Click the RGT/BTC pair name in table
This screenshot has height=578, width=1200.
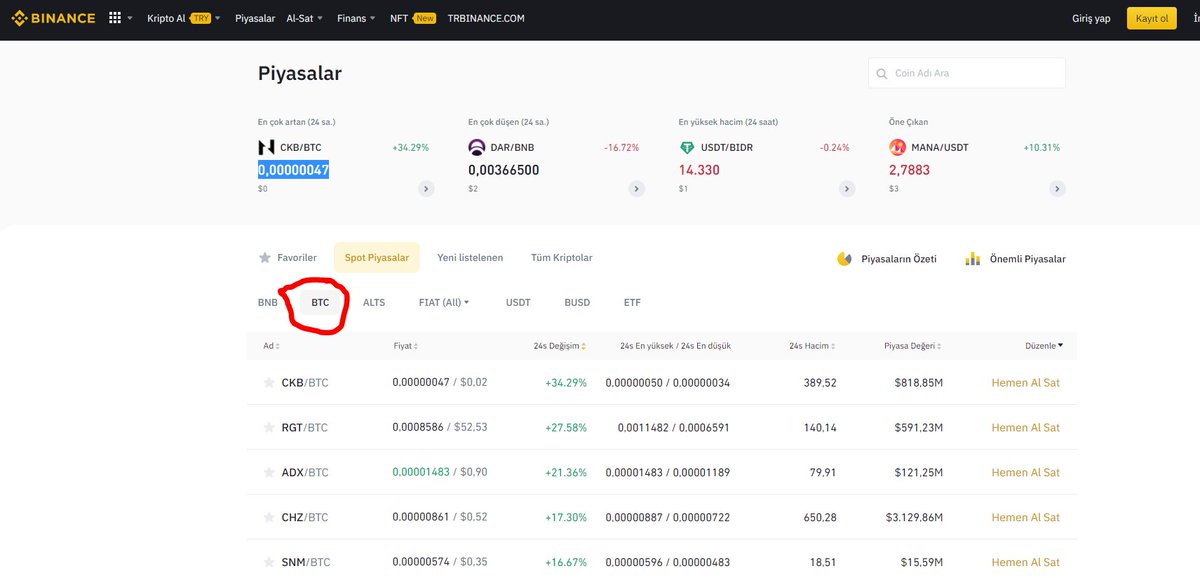coord(305,428)
